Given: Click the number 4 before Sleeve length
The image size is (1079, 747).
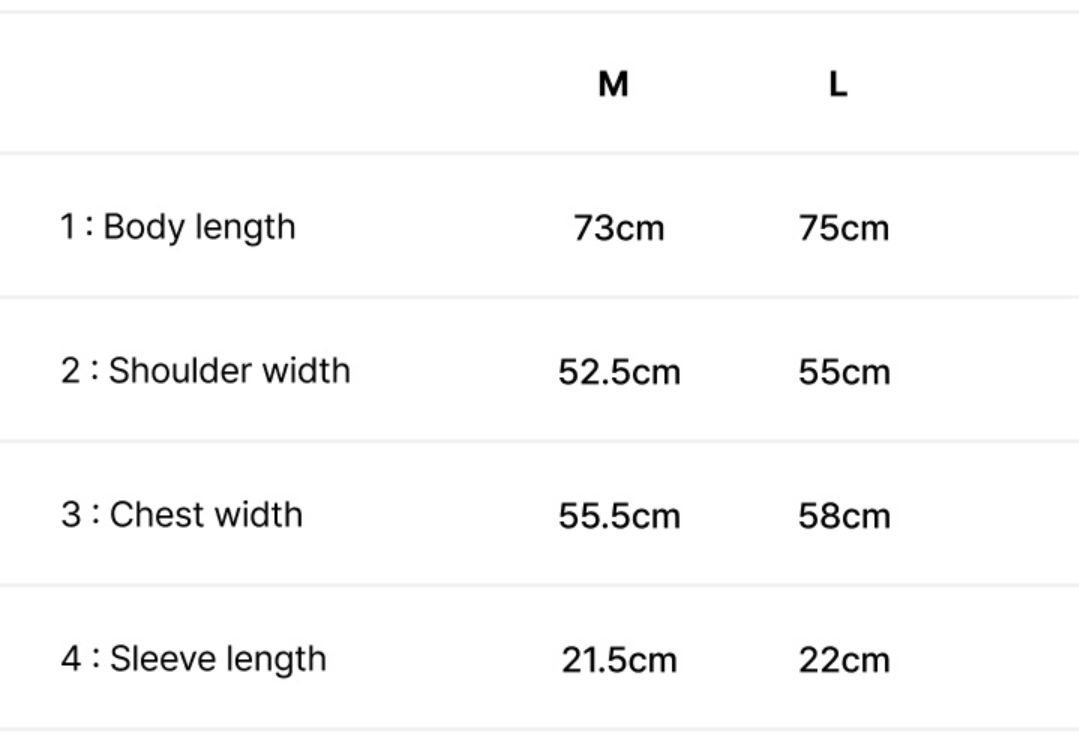Looking at the screenshot, I should tap(70, 659).
